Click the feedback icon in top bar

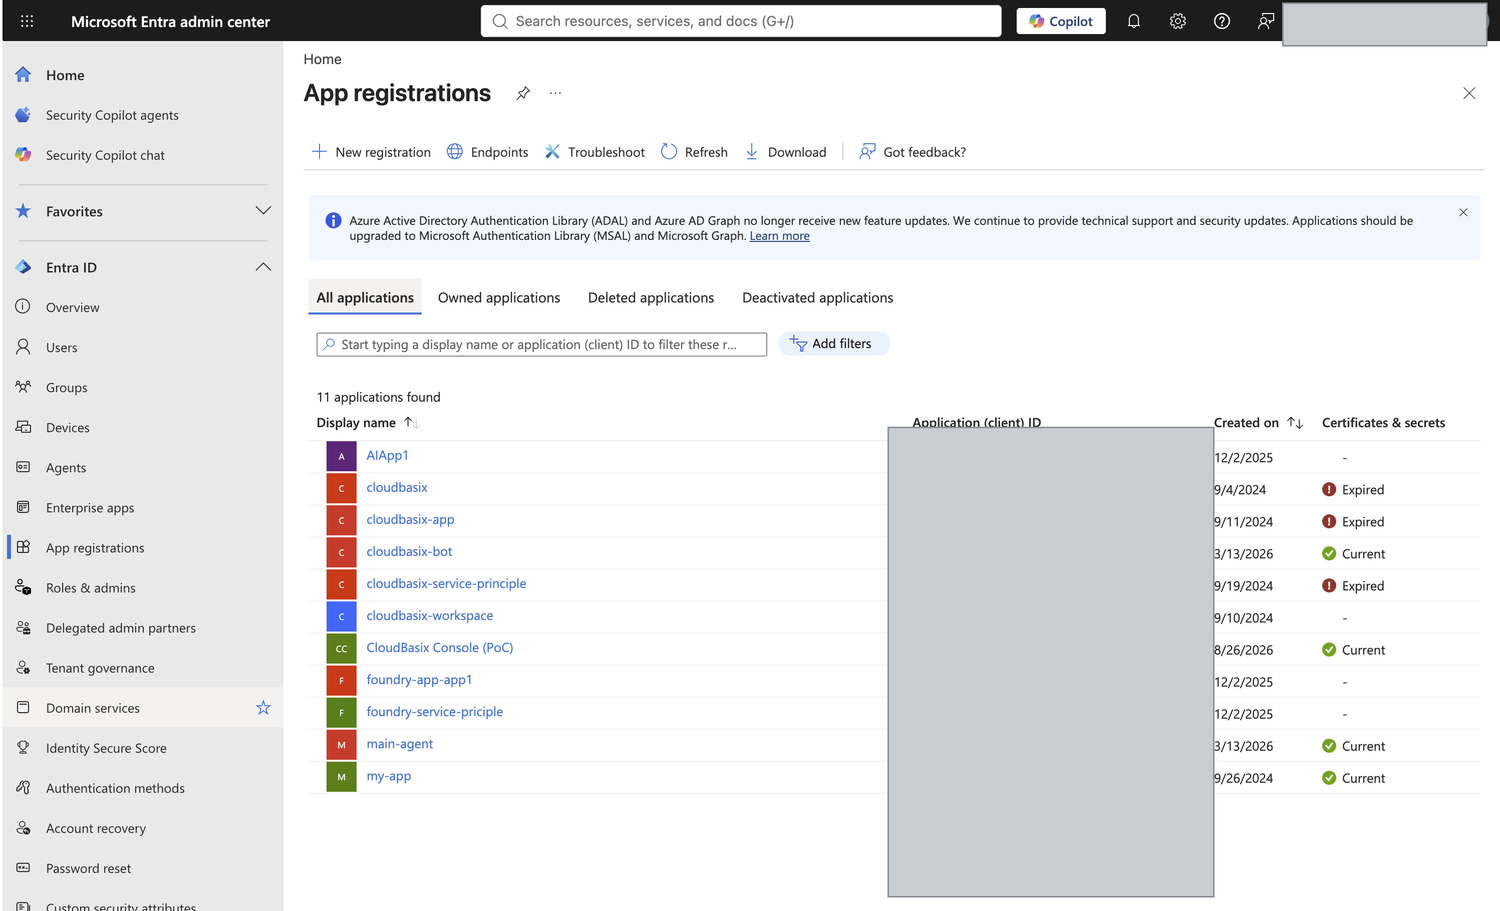[1266, 21]
